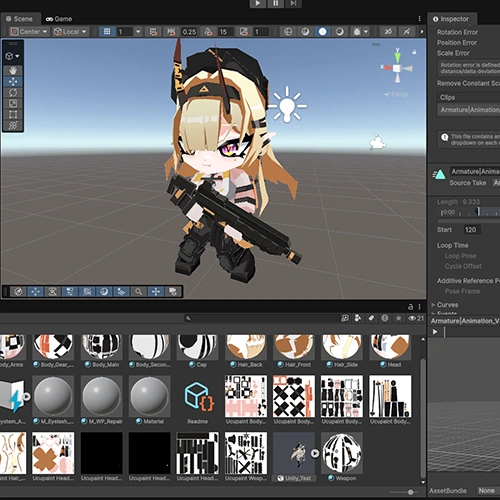Viewport: 500px width, 500px height.
Task: Switch to the Scene tab
Action: coord(20,19)
